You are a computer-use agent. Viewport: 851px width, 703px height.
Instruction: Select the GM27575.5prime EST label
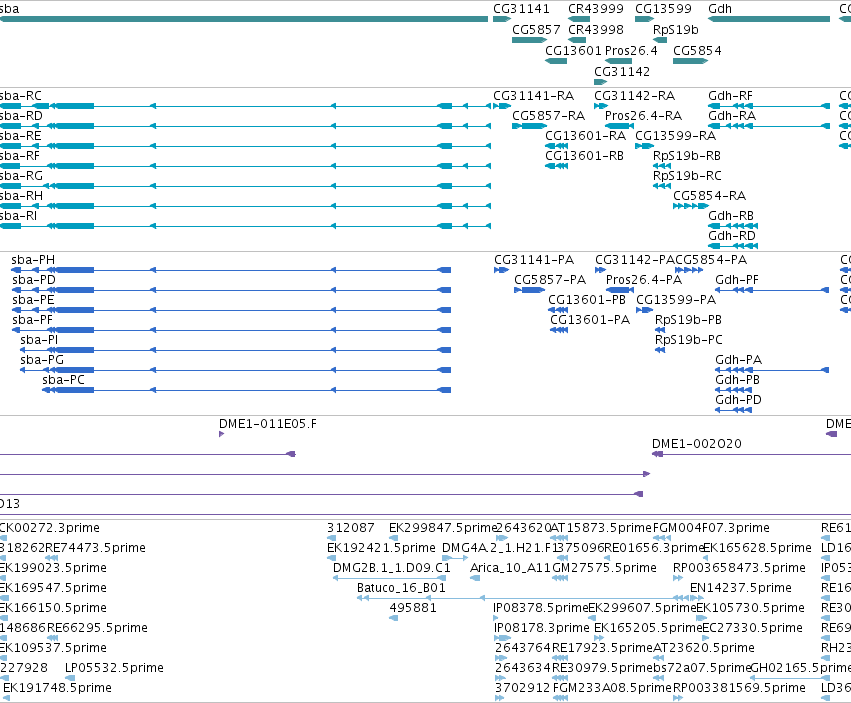604,567
